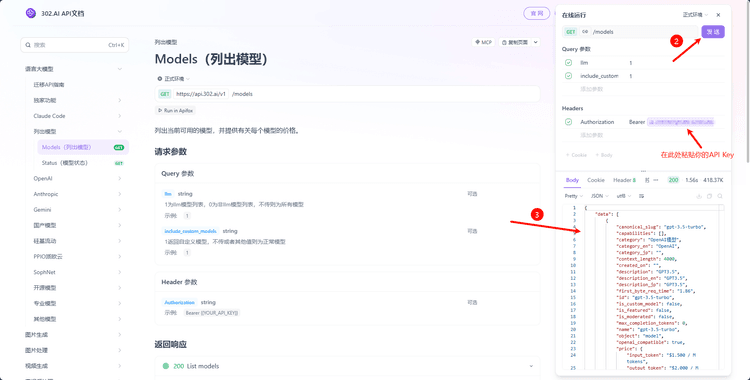Expand the 图片生成 sidebar section
The height and width of the screenshot is (380, 750).
tap(119, 335)
